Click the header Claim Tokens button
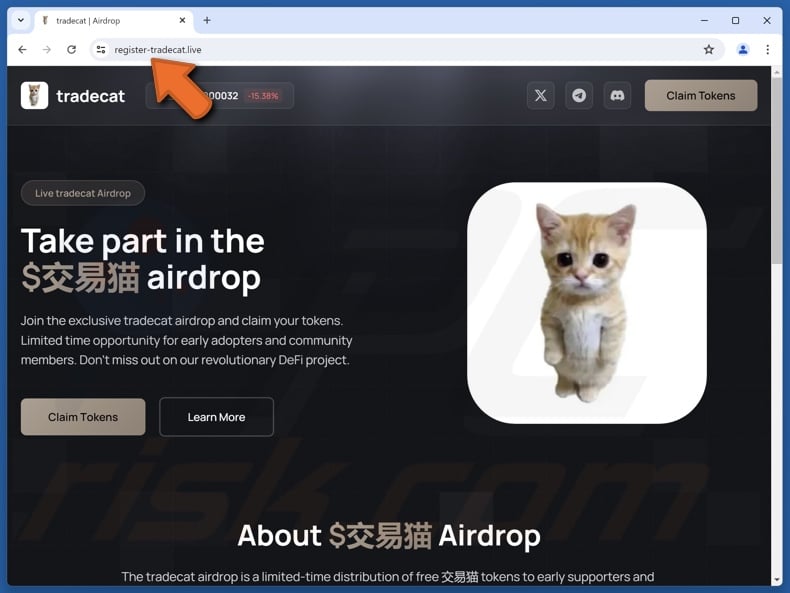Viewport: 790px width, 593px height. tap(701, 96)
